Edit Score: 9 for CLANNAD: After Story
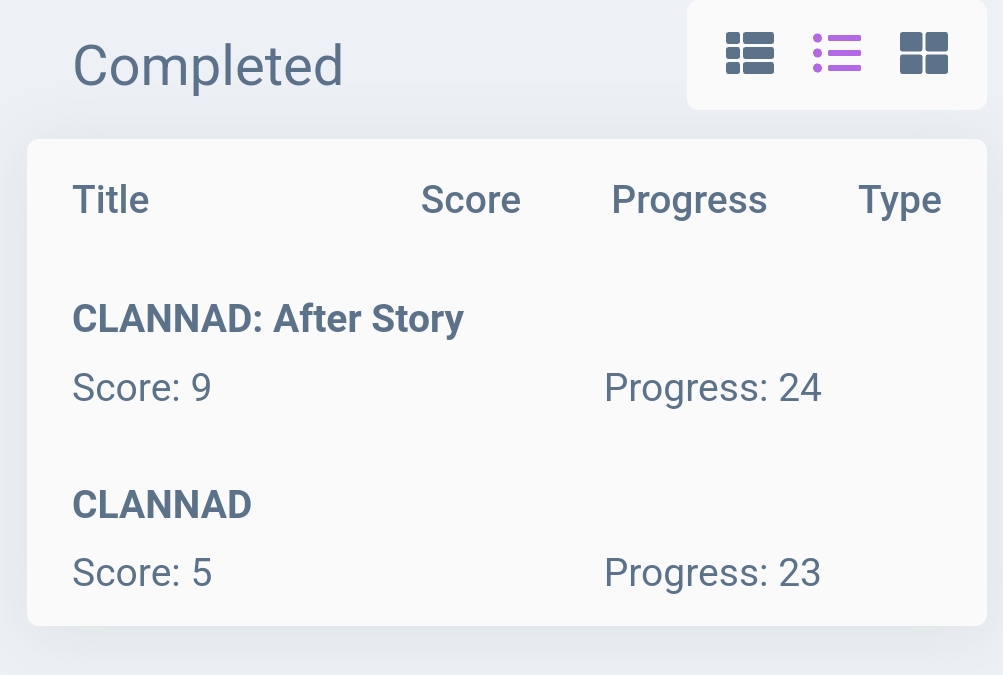This screenshot has height=675, width=1003. 142,388
